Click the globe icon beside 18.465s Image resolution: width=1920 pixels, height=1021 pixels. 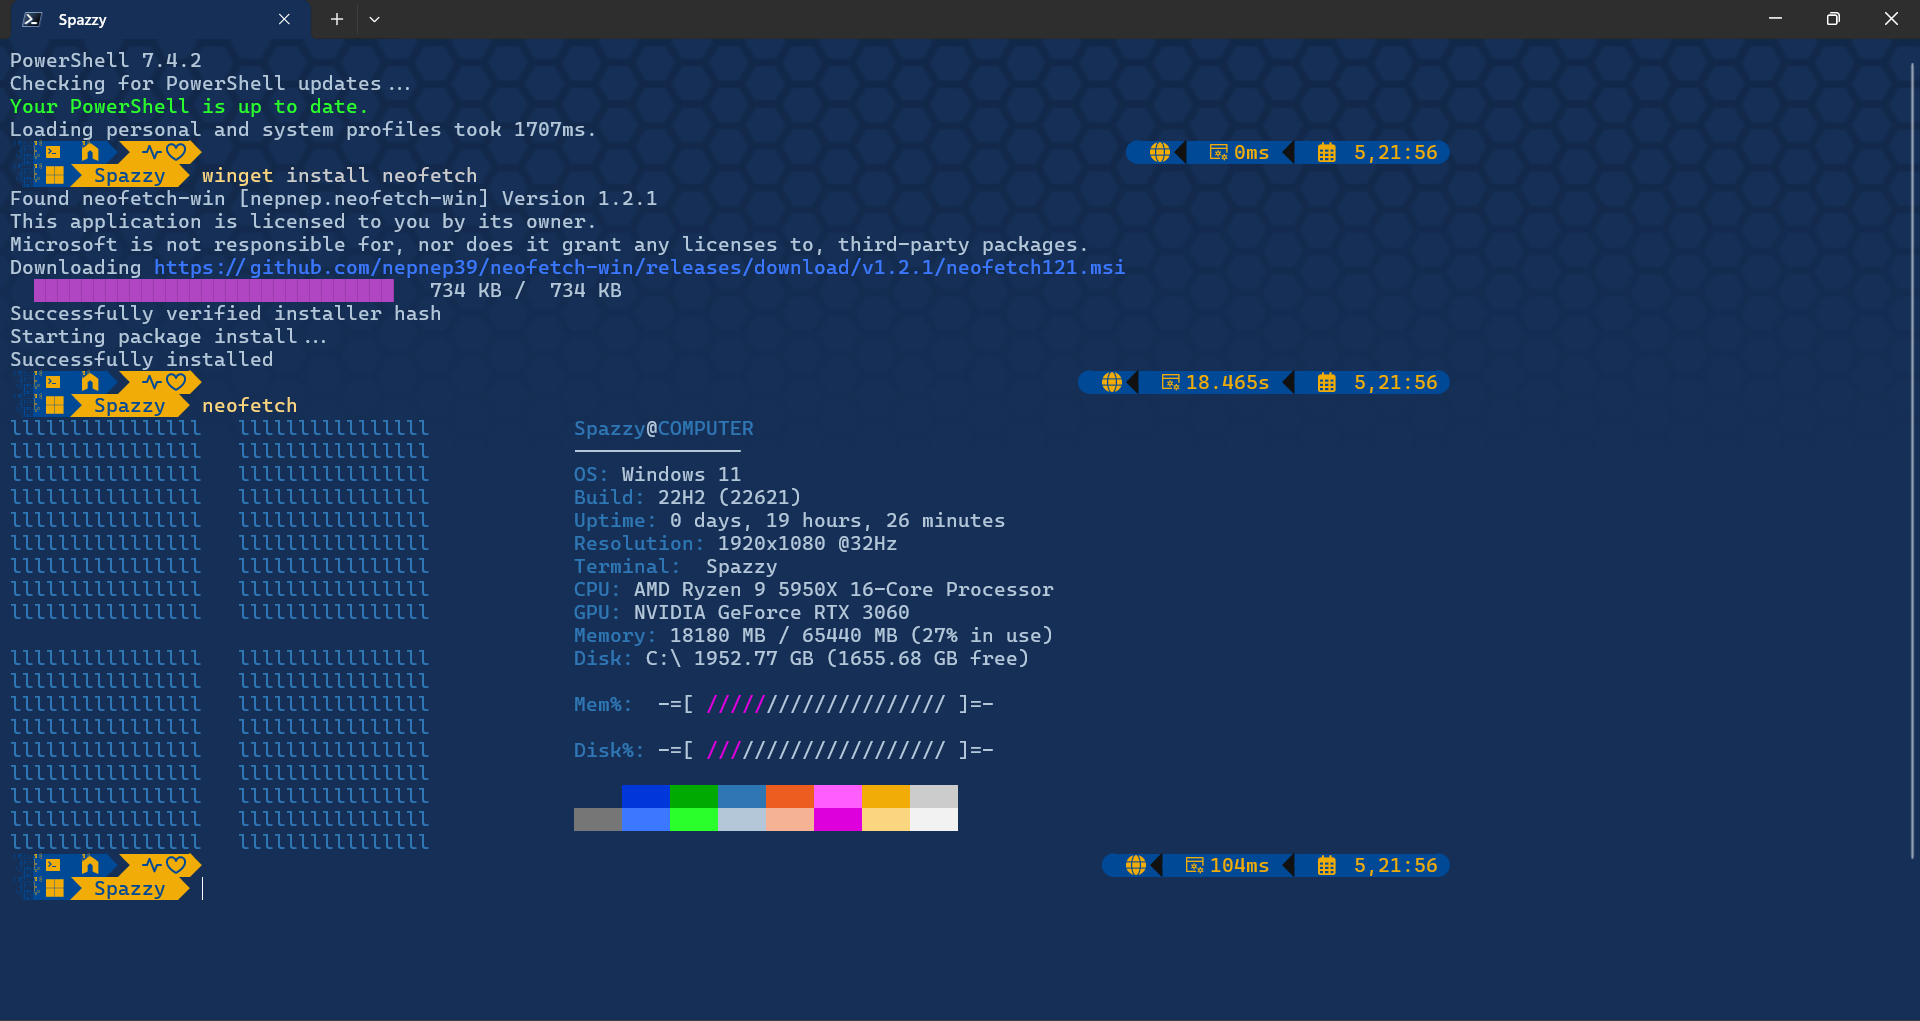coord(1111,382)
